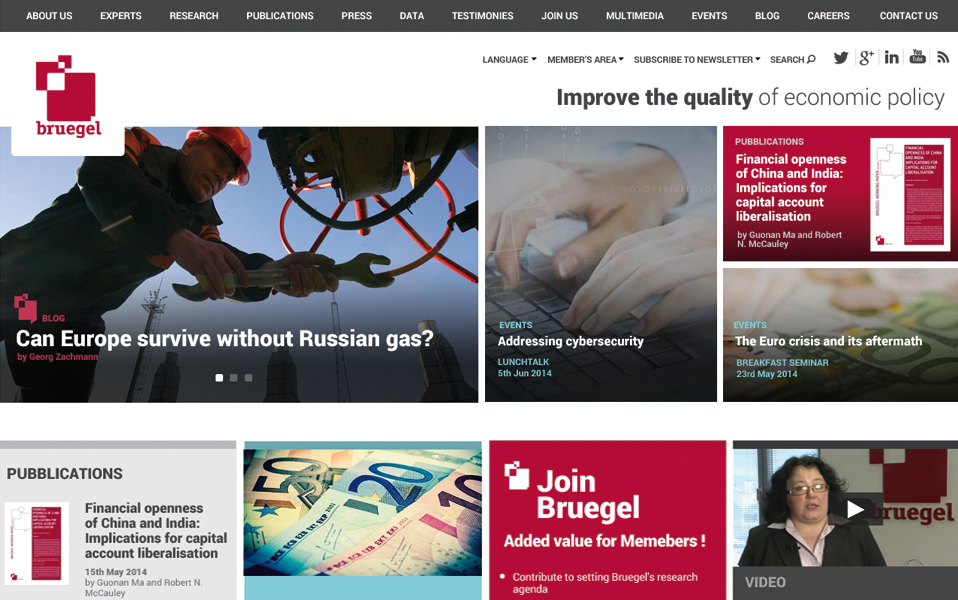Viewport: 958px width, 600px height.
Task: Open Subscribe to Newsletter dropdown
Action: tap(697, 59)
